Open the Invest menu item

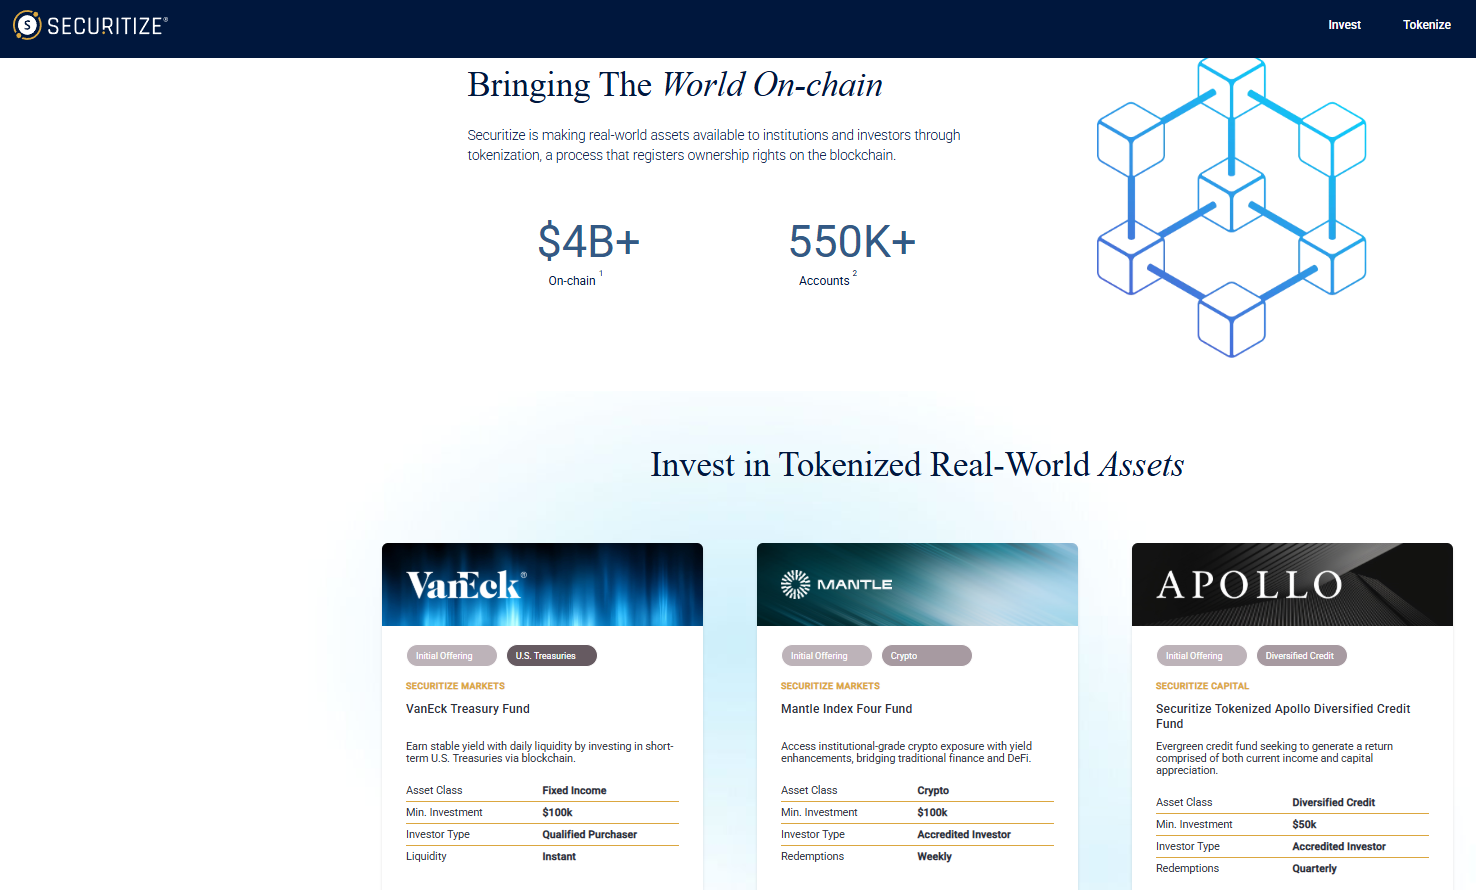click(x=1344, y=25)
